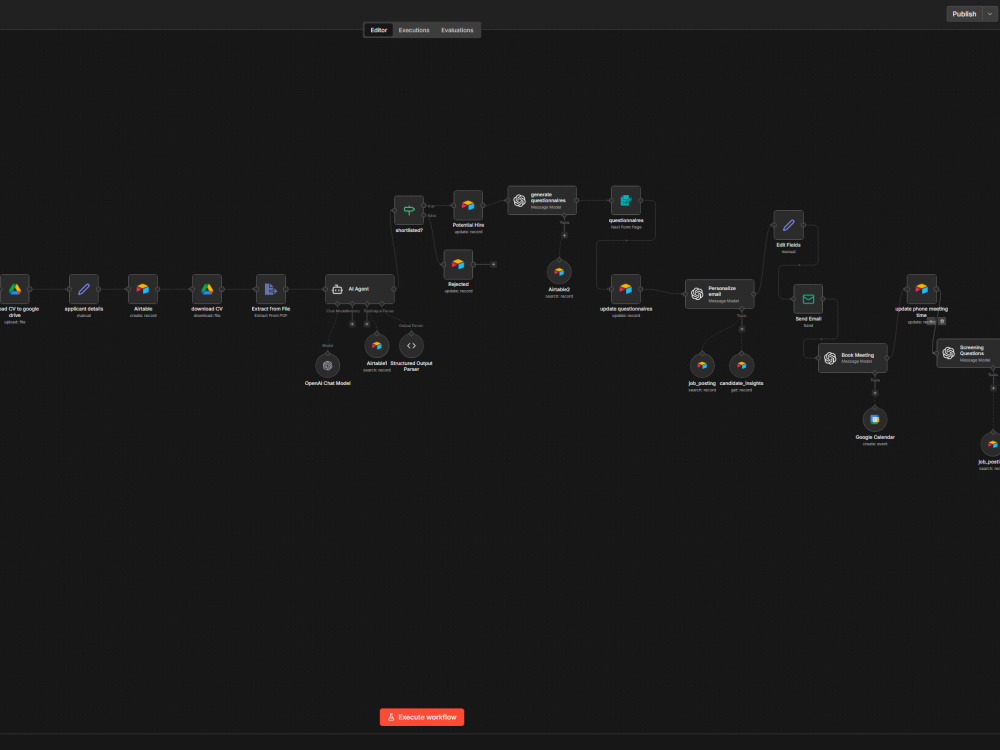Add tool to AI Agent plus connector
This screenshot has height=750, width=1000.
coord(367,324)
